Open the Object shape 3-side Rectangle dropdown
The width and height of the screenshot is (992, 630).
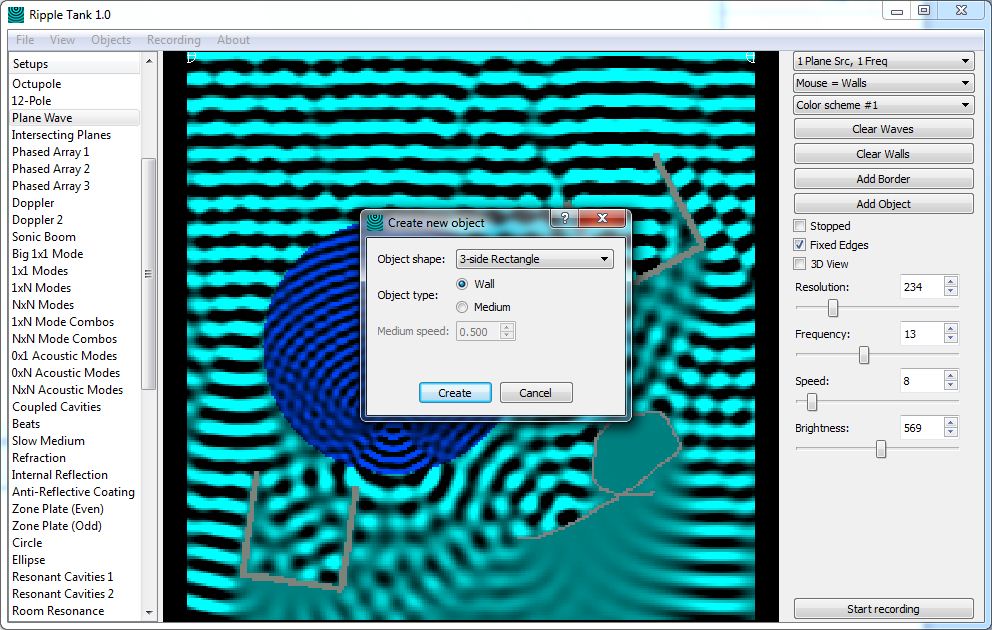(535, 259)
